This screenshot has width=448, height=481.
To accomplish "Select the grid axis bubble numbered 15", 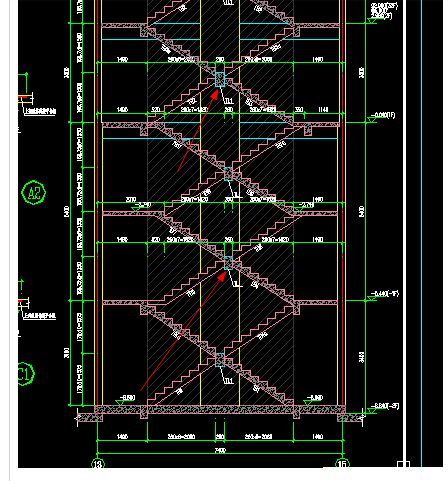I will (342, 464).
